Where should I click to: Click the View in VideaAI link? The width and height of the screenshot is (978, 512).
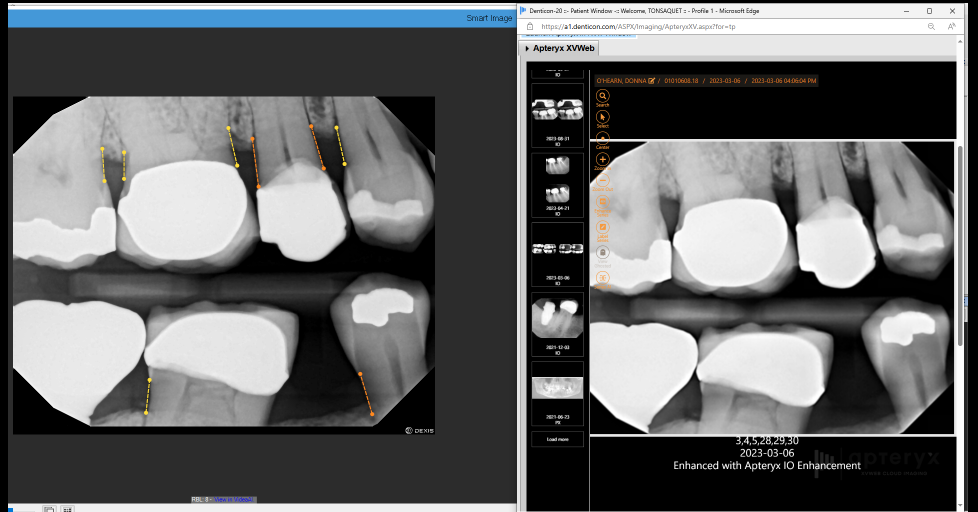pos(234,500)
